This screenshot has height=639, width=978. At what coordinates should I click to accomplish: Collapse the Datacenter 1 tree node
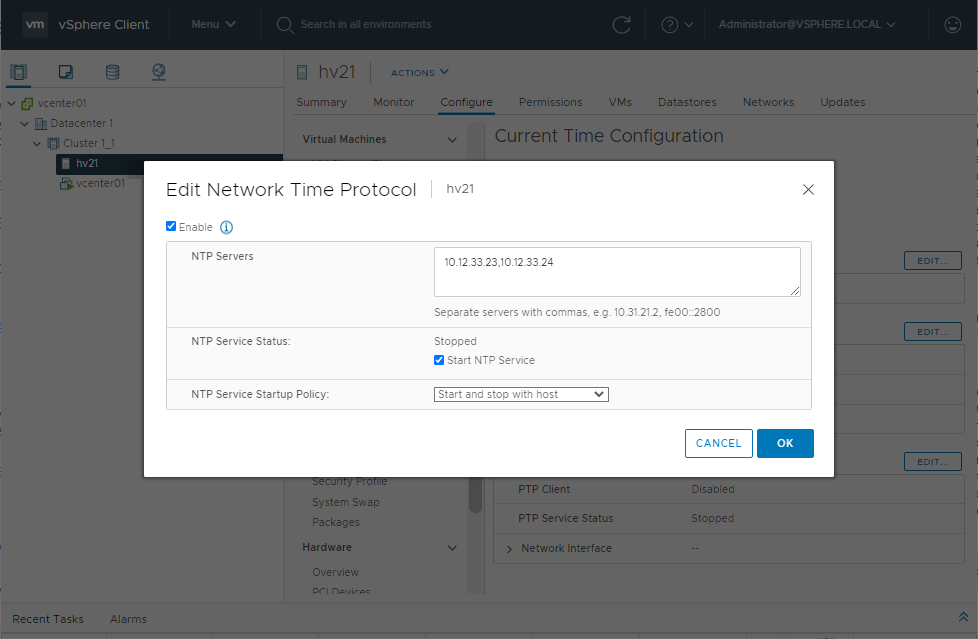[25, 123]
